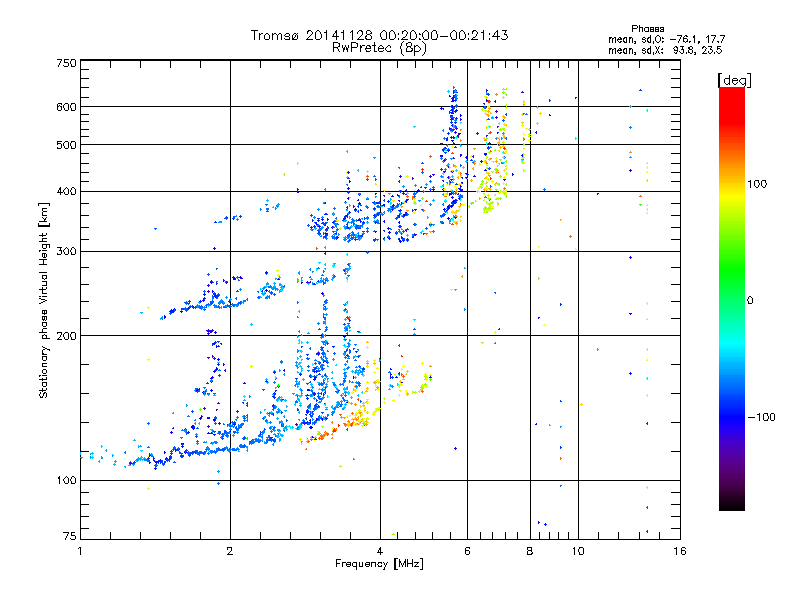Click the y-axis tick label '750'

(x=66, y=63)
